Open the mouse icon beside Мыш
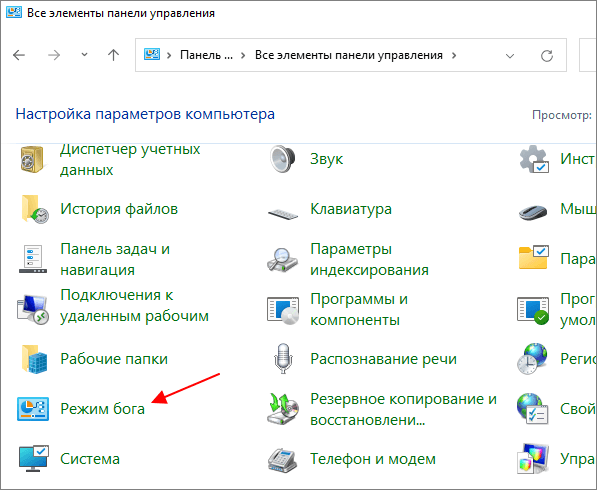The height and width of the screenshot is (490, 597). point(533,212)
